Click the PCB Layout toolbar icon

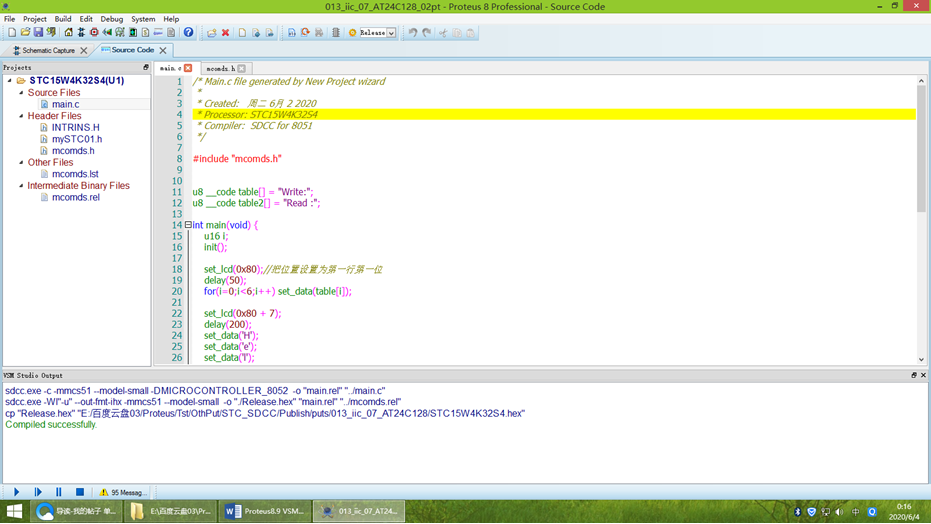(94, 33)
